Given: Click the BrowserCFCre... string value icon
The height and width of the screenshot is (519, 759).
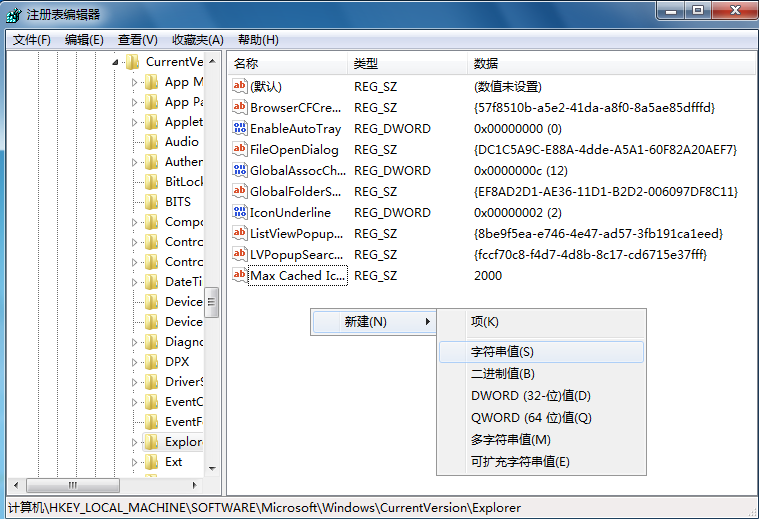Looking at the screenshot, I should click(x=239, y=107).
